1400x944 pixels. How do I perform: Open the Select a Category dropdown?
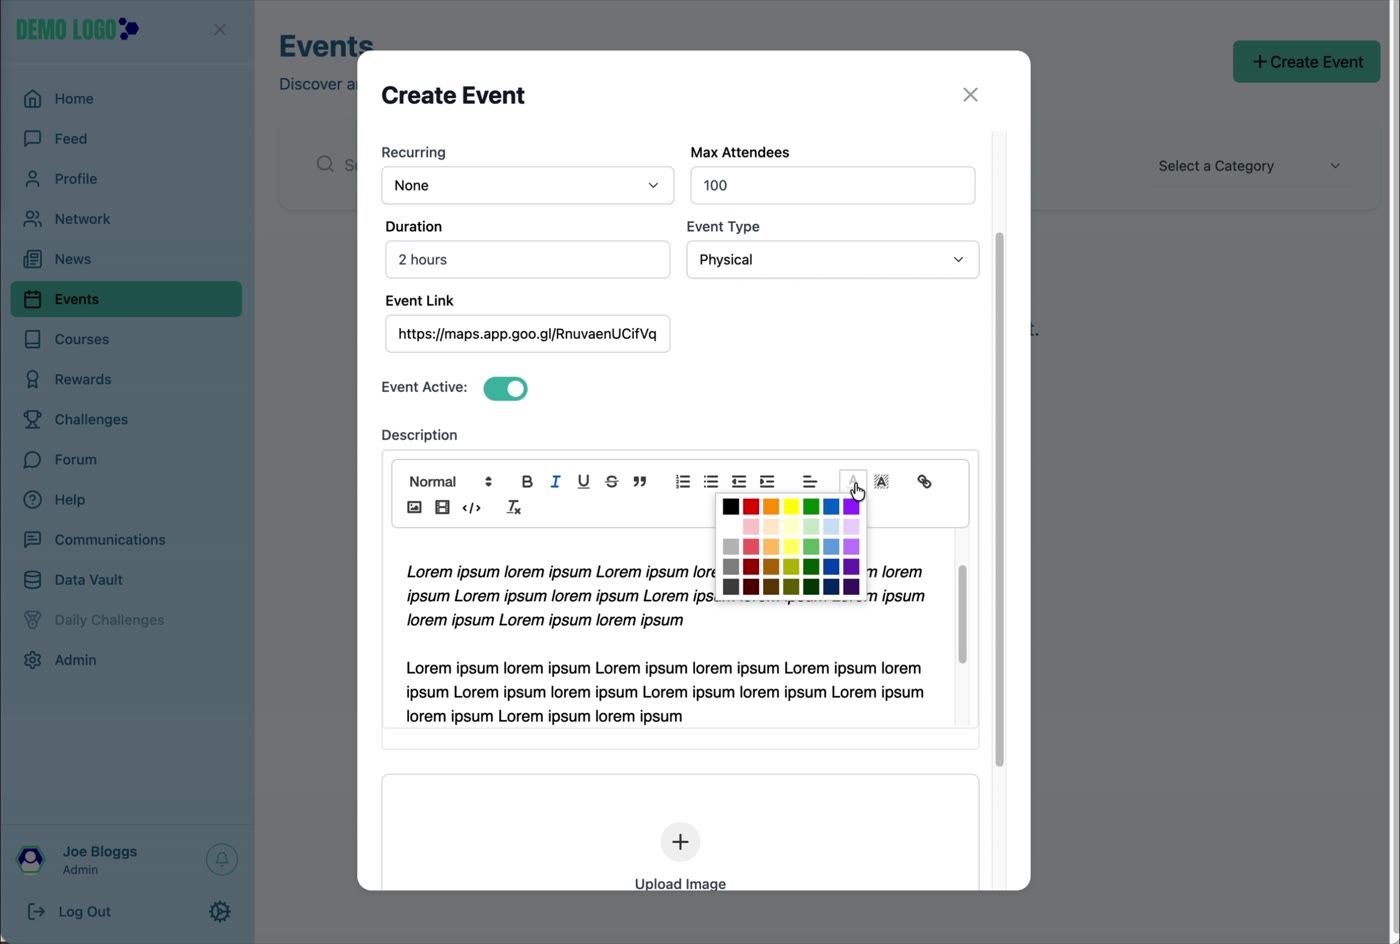point(1249,166)
